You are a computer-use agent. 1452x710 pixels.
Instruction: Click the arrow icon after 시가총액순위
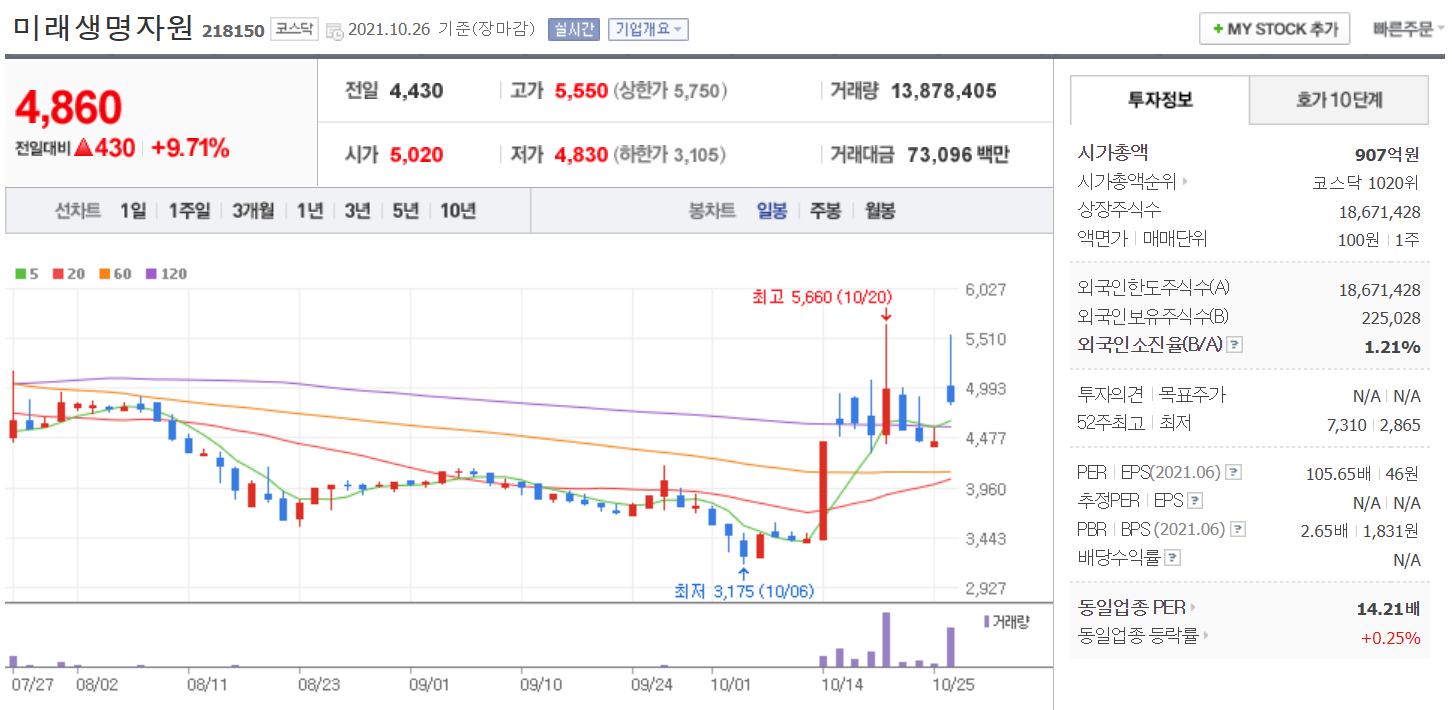(x=1186, y=182)
